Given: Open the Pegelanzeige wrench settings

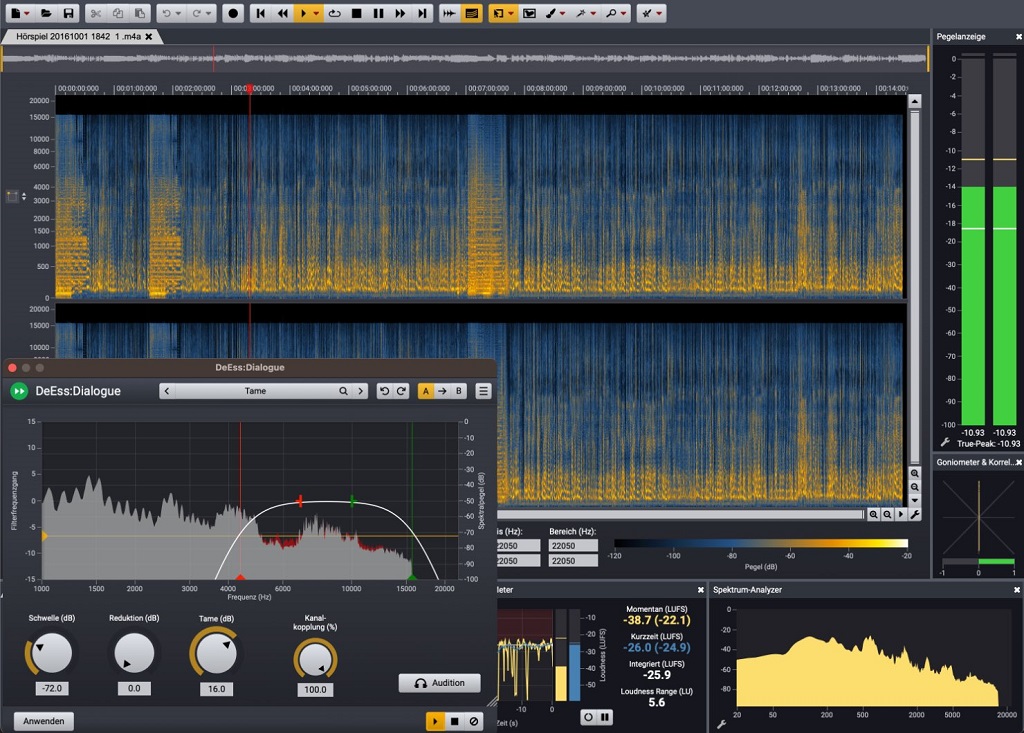Looking at the screenshot, I should pos(945,442).
